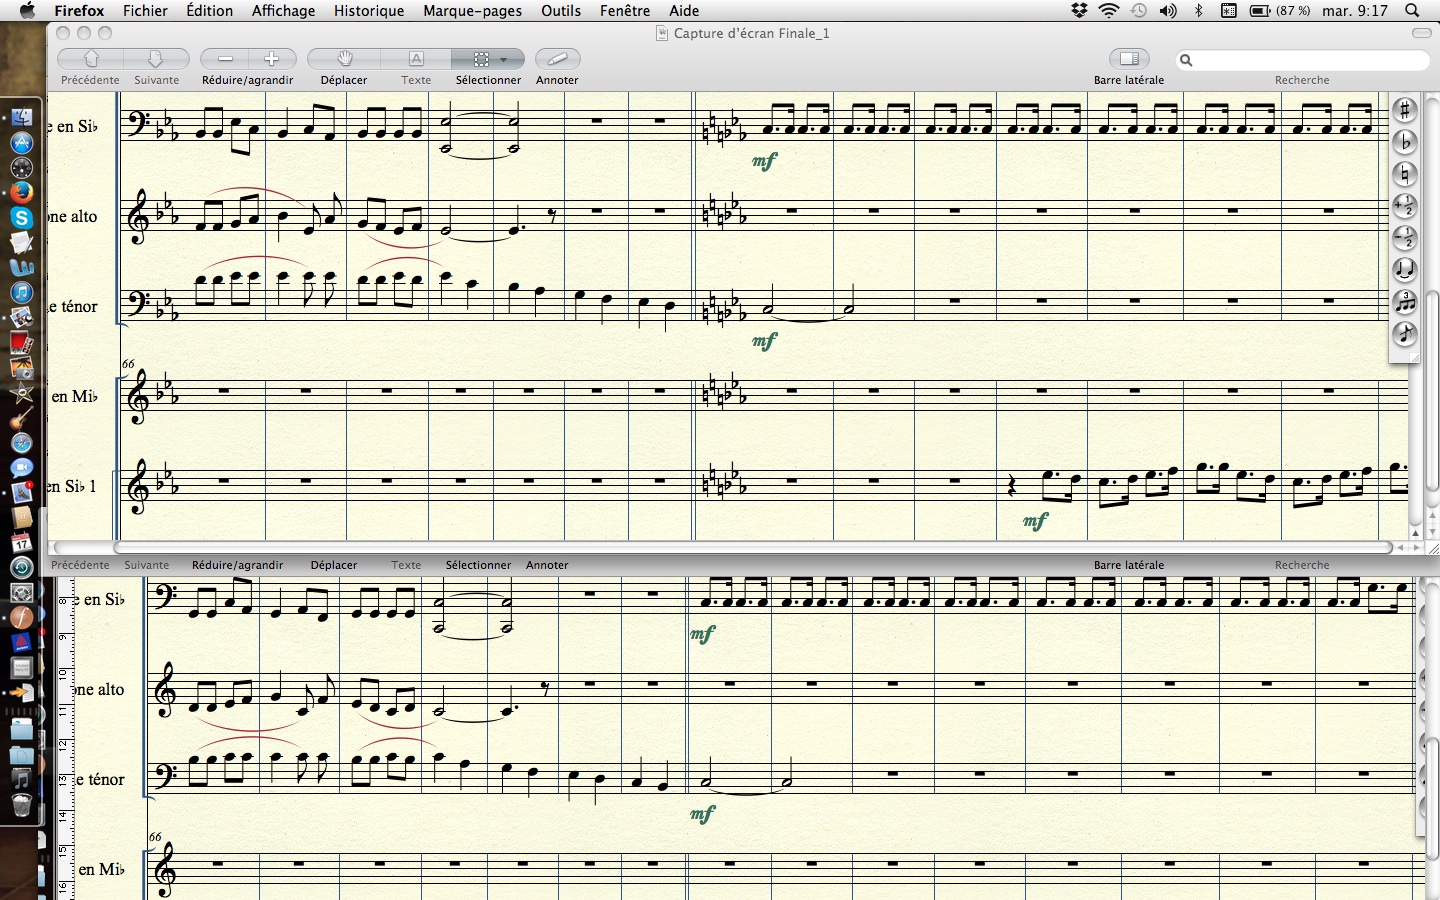This screenshot has width=1440, height=900.
Task: Open the Sélectionner tool dropdown arrow
Action: (504, 59)
